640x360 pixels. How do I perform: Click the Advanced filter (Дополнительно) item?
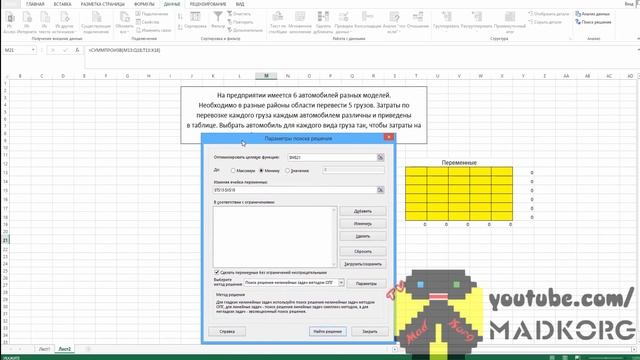tap(245, 30)
